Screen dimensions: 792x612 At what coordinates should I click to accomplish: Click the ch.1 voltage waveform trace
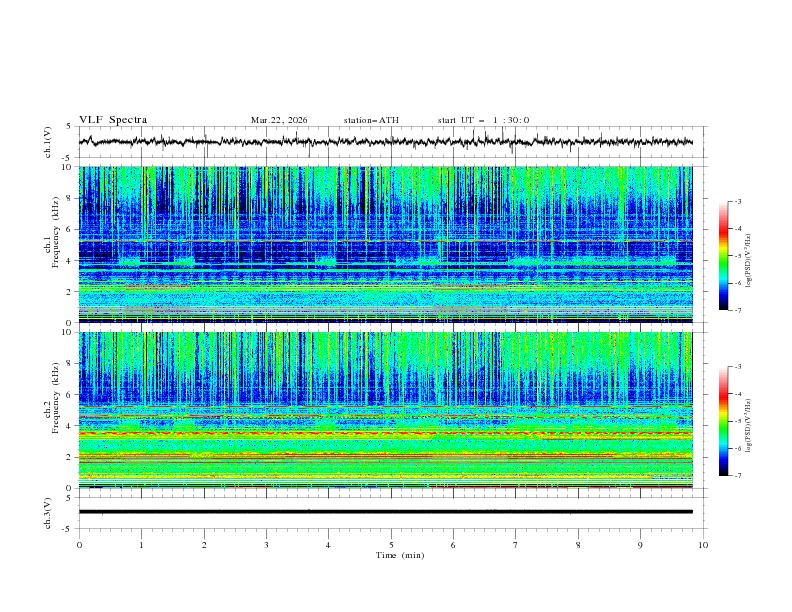(x=385, y=142)
